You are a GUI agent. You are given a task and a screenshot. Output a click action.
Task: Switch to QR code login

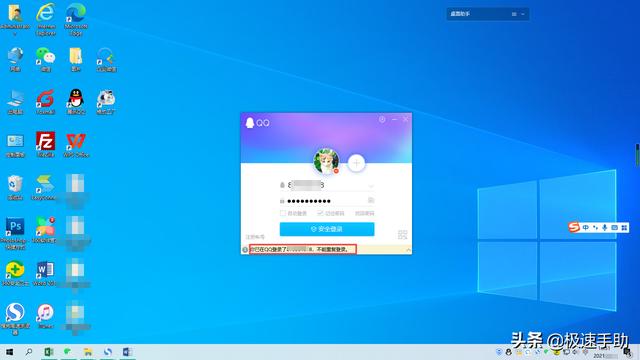click(402, 235)
